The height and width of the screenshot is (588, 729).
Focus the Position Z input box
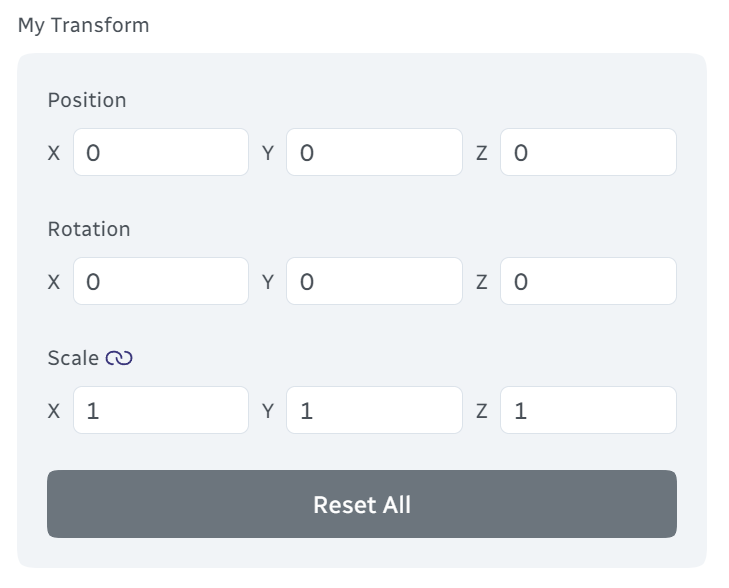tap(588, 152)
